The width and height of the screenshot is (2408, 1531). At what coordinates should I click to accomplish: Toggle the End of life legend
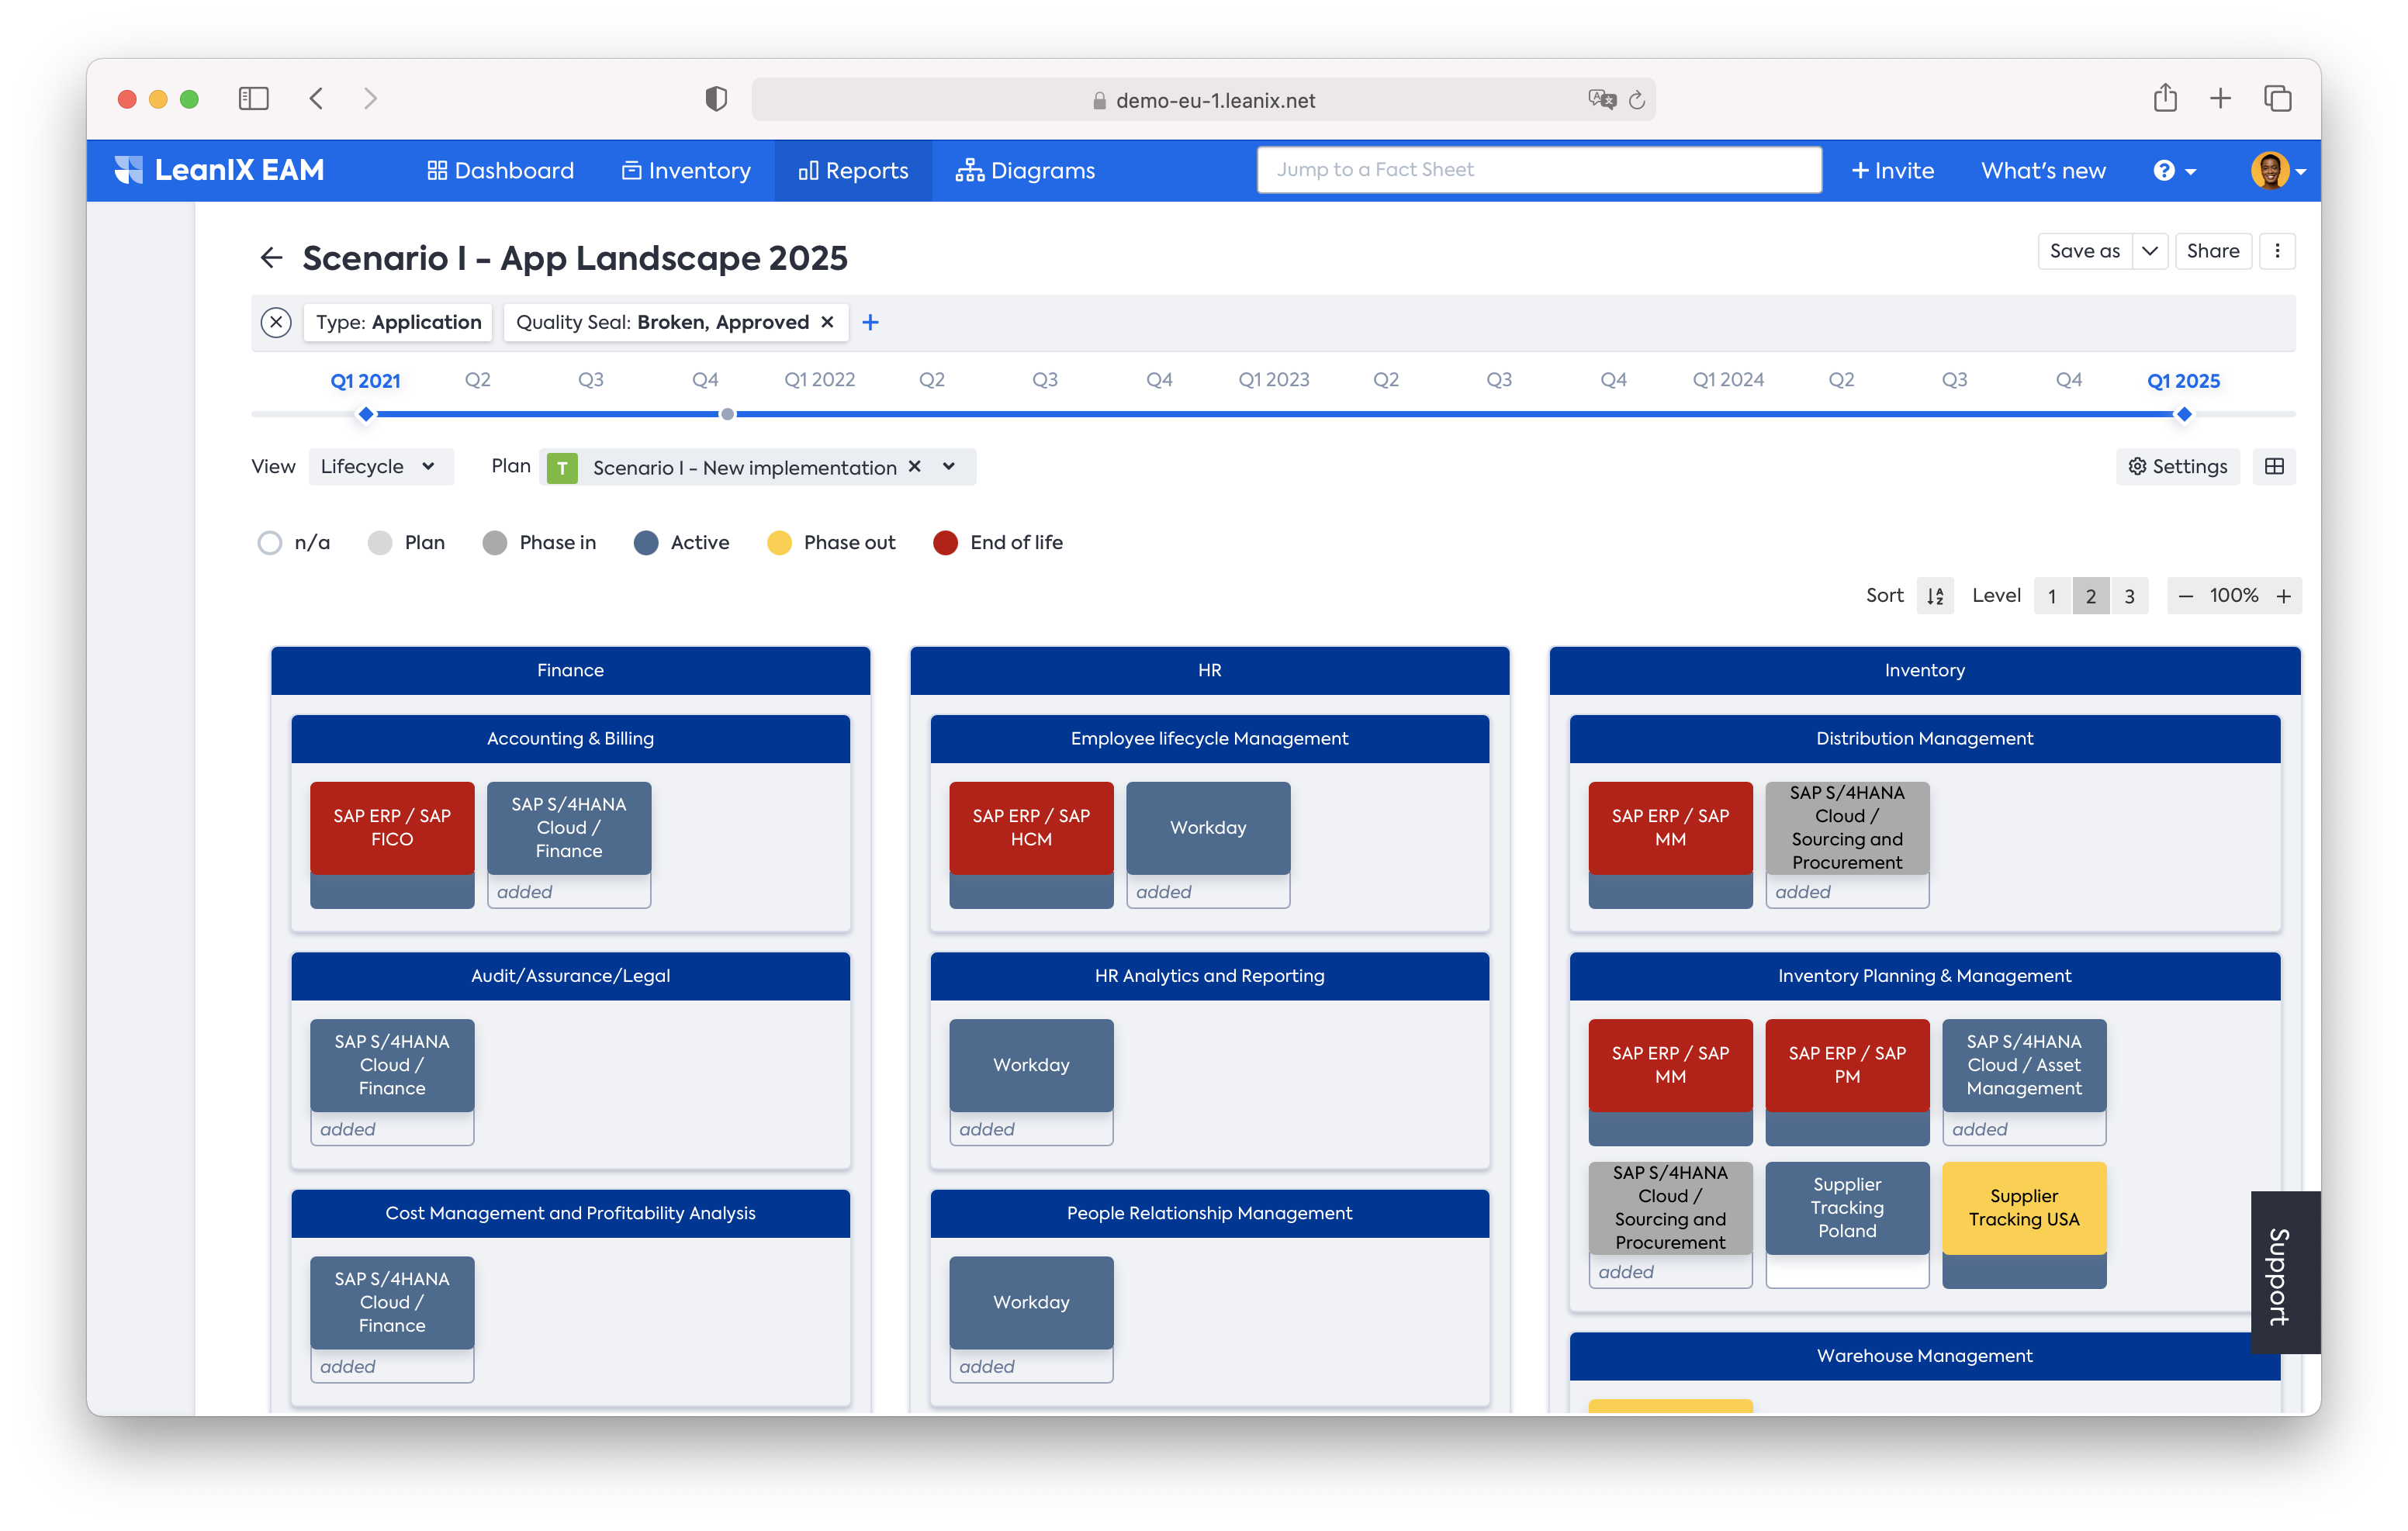[998, 542]
